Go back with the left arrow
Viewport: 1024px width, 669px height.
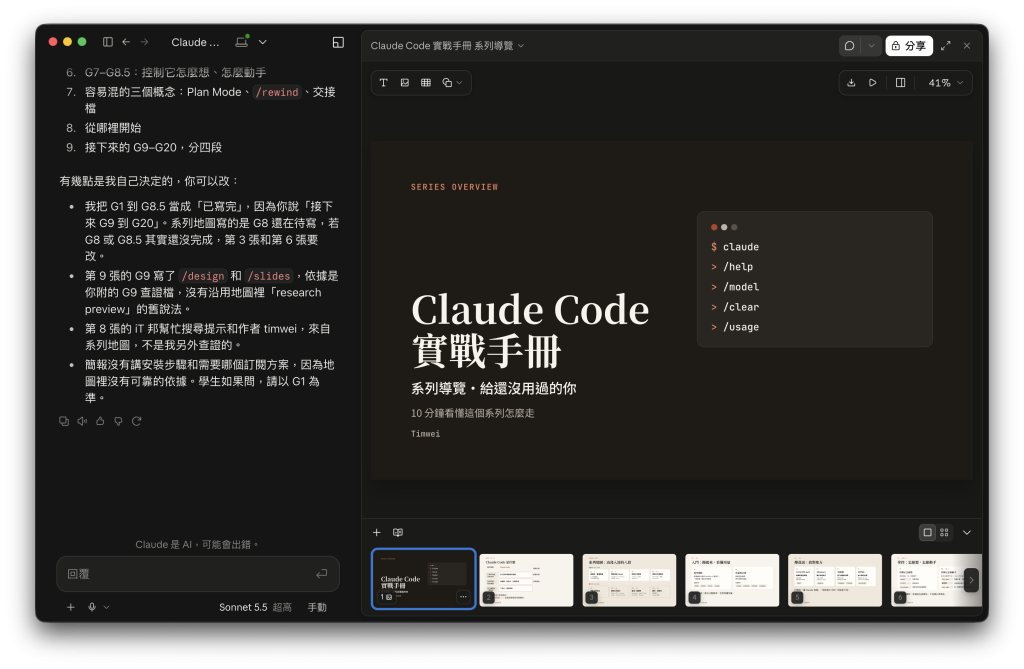tap(126, 42)
